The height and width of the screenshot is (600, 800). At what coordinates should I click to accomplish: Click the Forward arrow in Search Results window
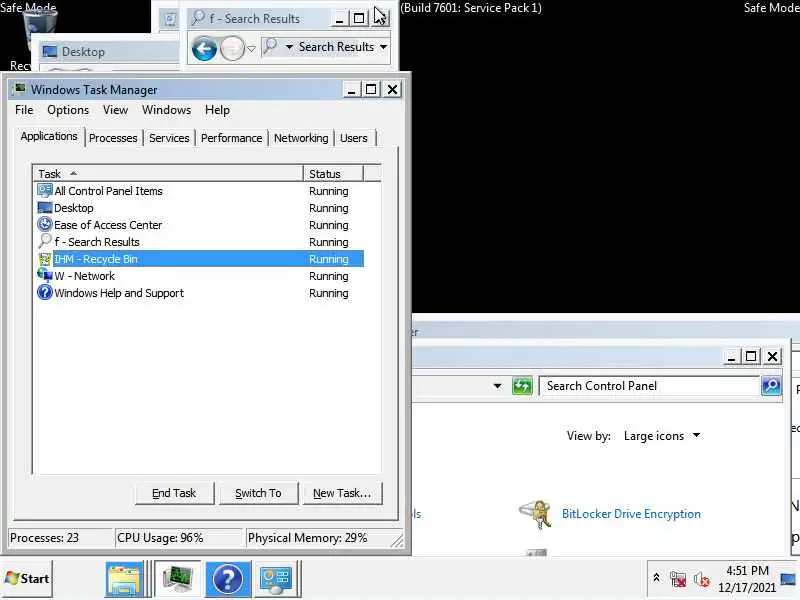point(232,49)
